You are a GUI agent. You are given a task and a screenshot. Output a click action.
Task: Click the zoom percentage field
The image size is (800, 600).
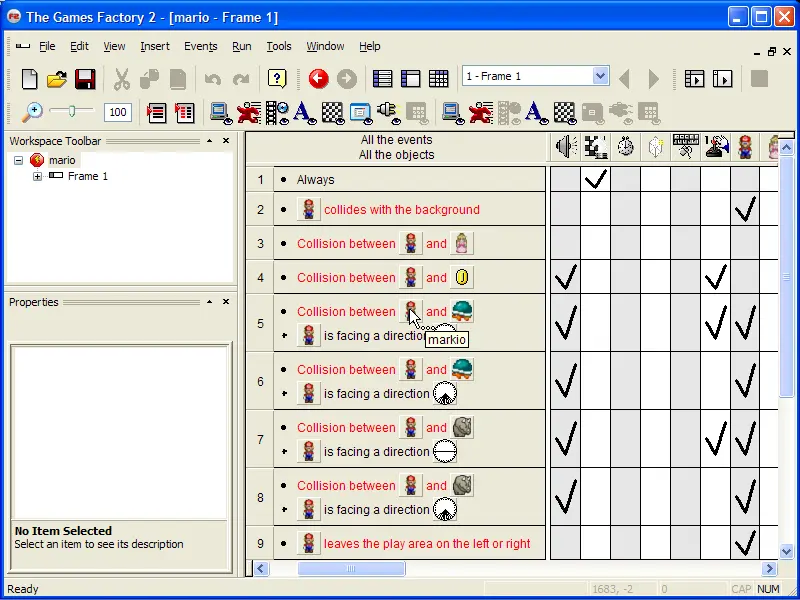(118, 112)
